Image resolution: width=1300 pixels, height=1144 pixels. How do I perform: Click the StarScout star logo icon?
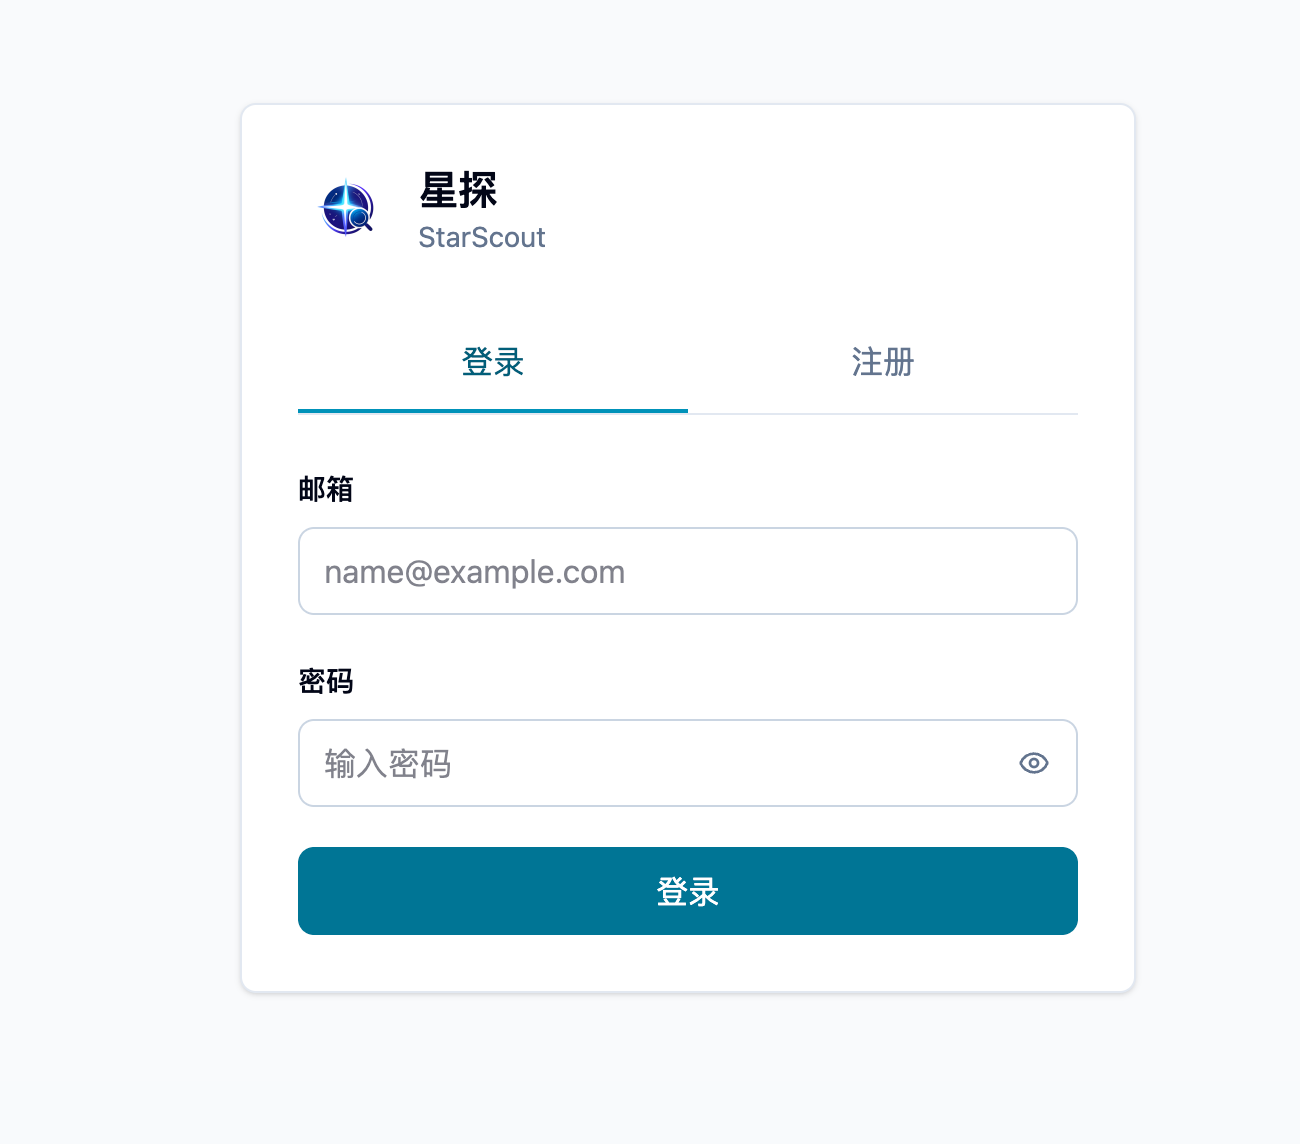346,208
